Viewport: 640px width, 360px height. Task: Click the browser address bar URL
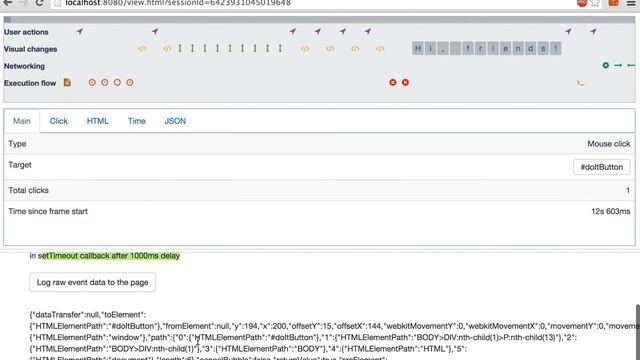tap(178, 3)
